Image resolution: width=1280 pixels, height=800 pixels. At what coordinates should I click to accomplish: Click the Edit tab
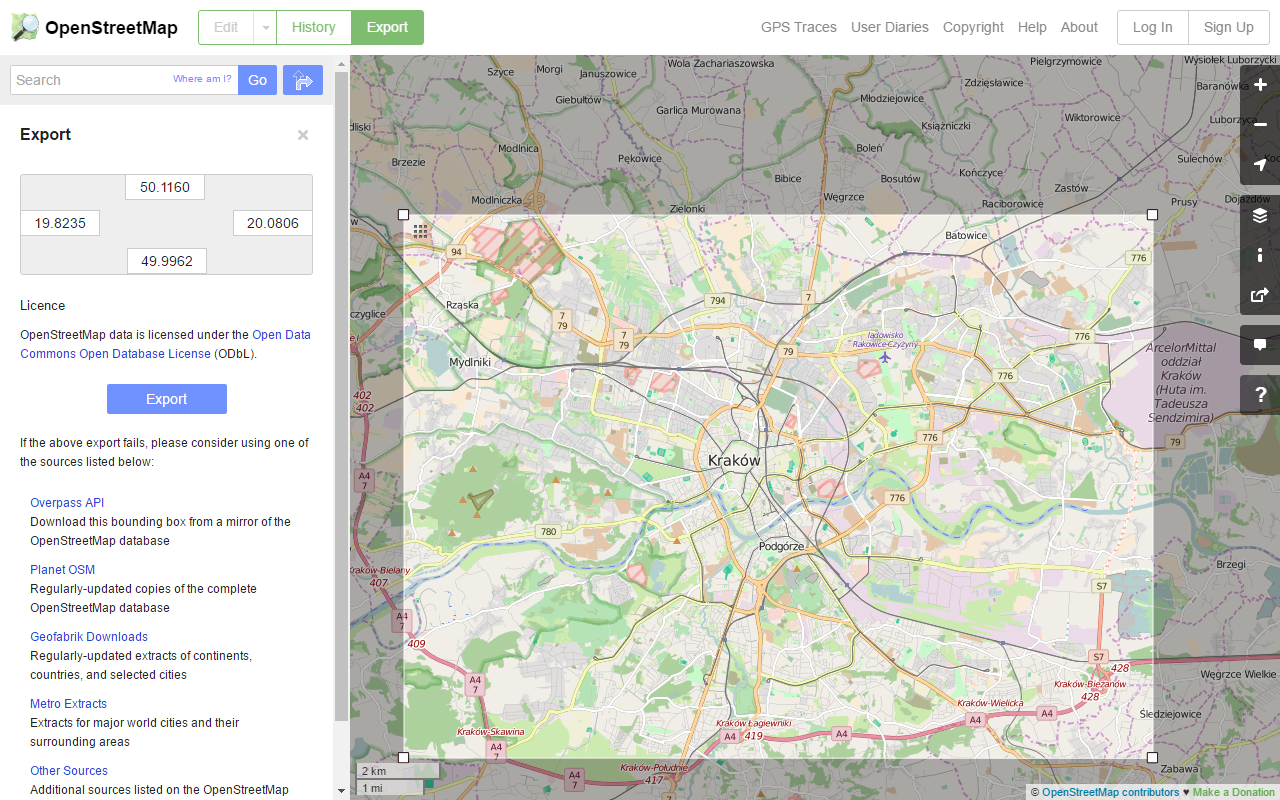(x=226, y=28)
